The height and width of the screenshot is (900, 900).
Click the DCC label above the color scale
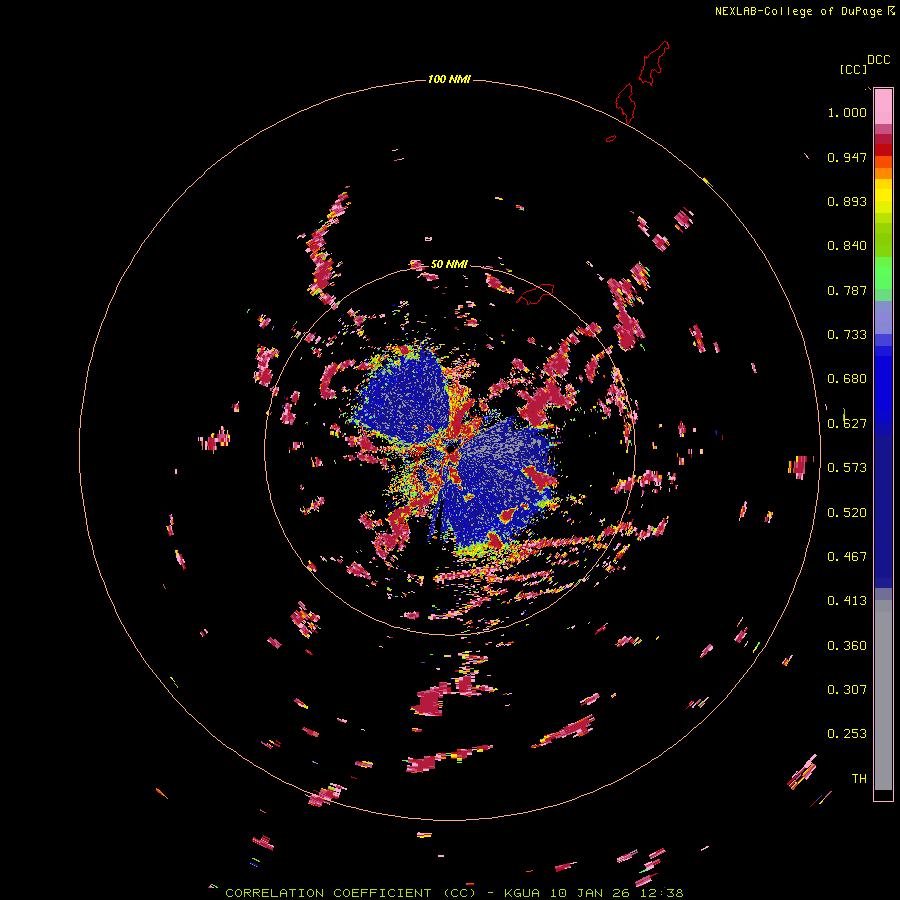(878, 60)
